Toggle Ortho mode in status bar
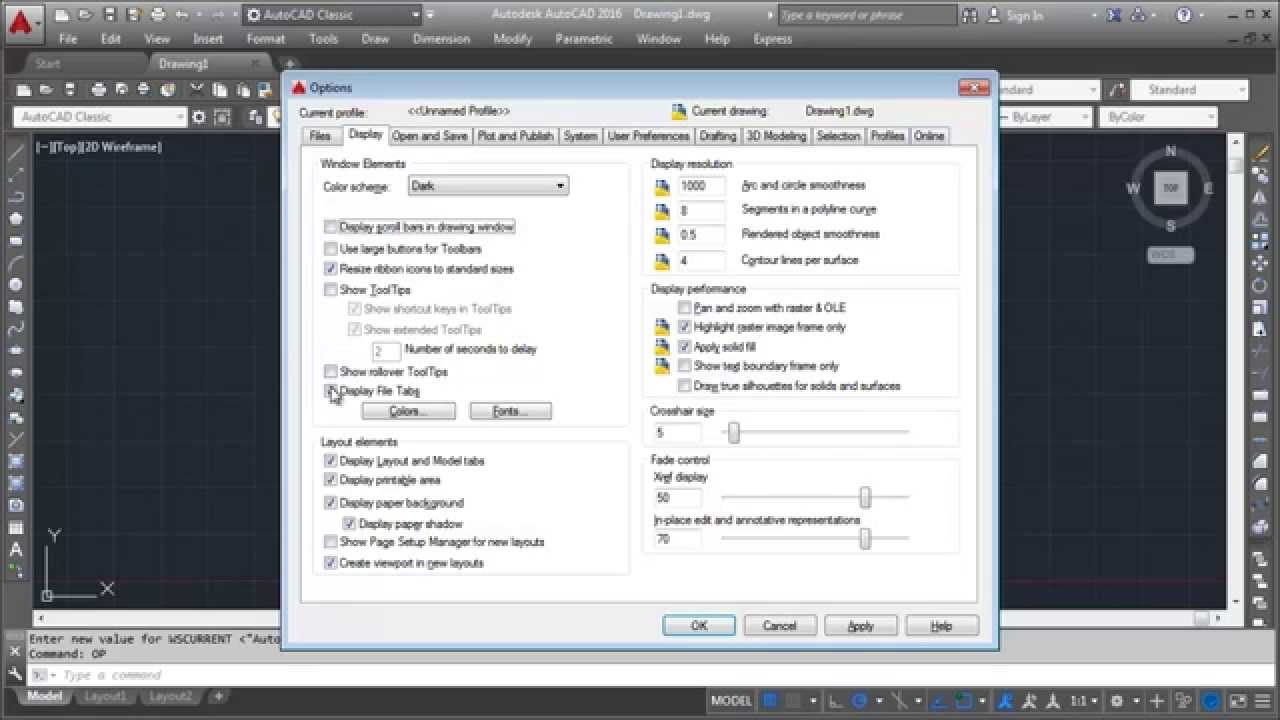 coord(836,701)
